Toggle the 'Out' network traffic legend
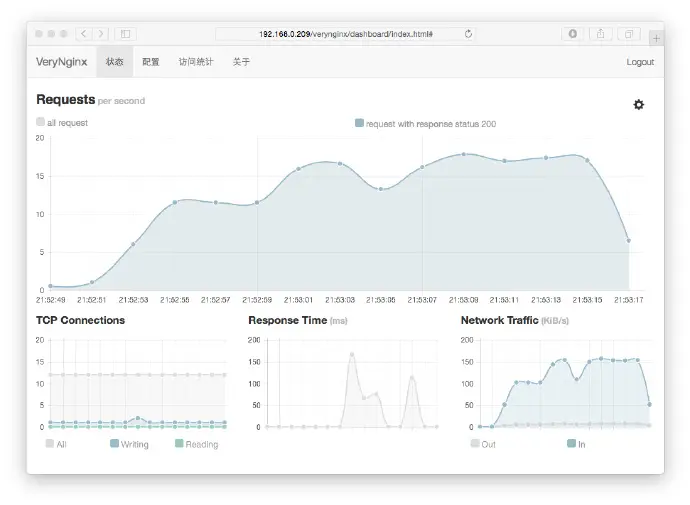Image resolution: width=690 pixels, height=505 pixels. point(483,444)
